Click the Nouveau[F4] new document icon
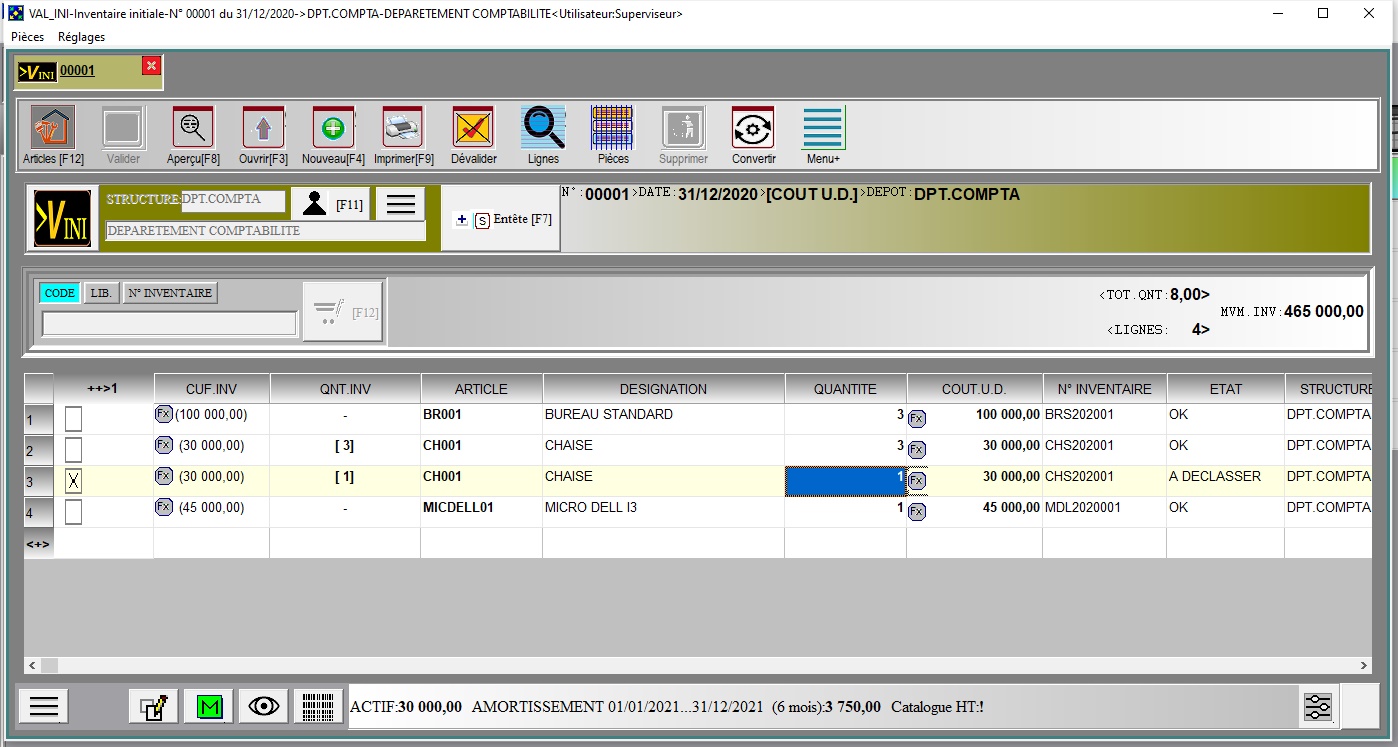This screenshot has height=747, width=1398. pyautogui.click(x=333, y=128)
